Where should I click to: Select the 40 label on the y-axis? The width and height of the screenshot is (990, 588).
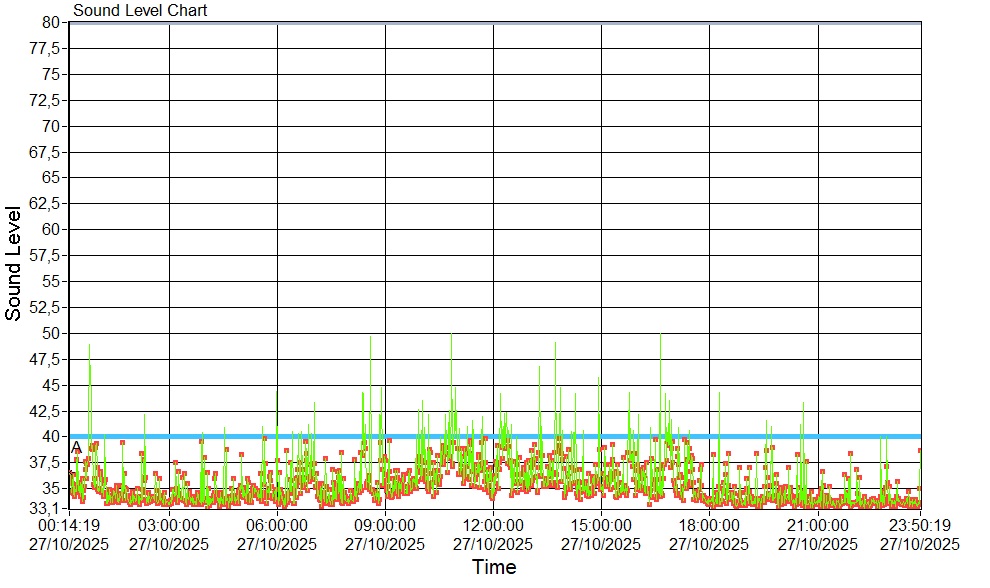point(52,436)
